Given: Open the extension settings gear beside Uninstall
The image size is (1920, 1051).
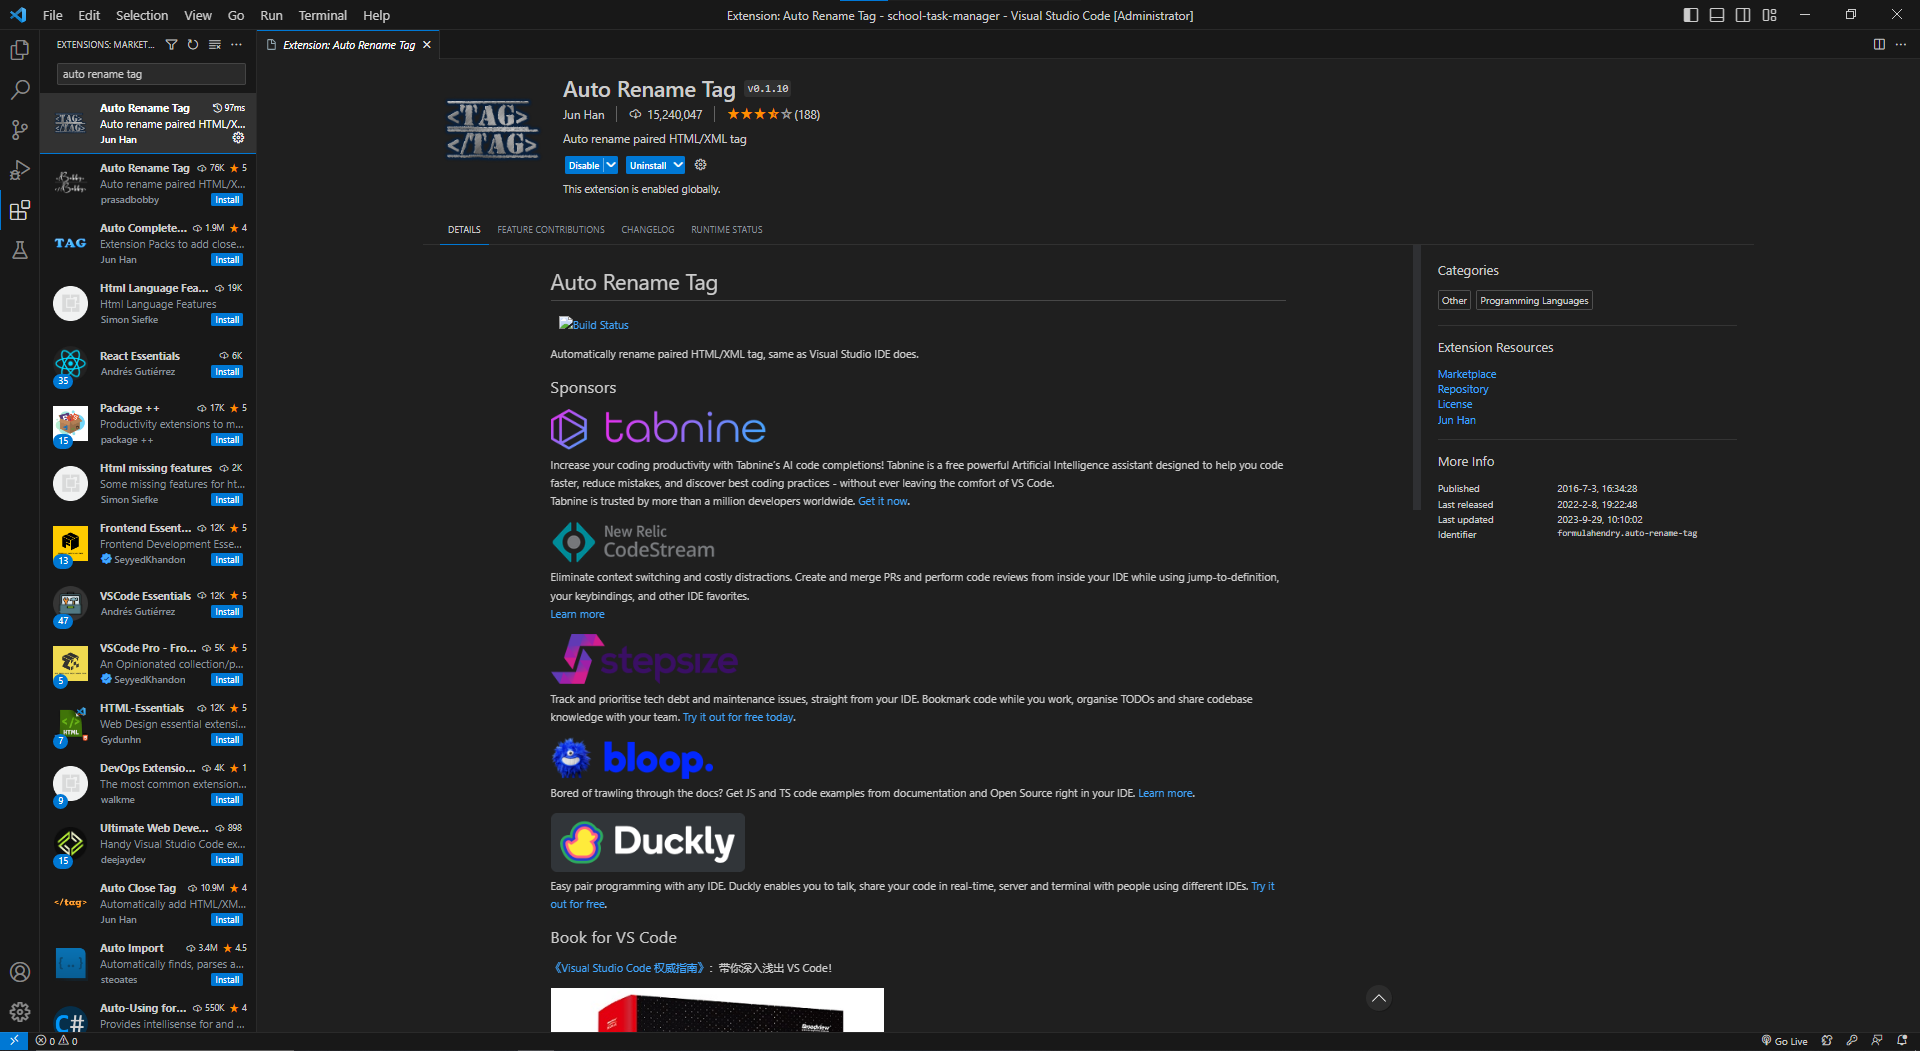Looking at the screenshot, I should click(x=700, y=165).
